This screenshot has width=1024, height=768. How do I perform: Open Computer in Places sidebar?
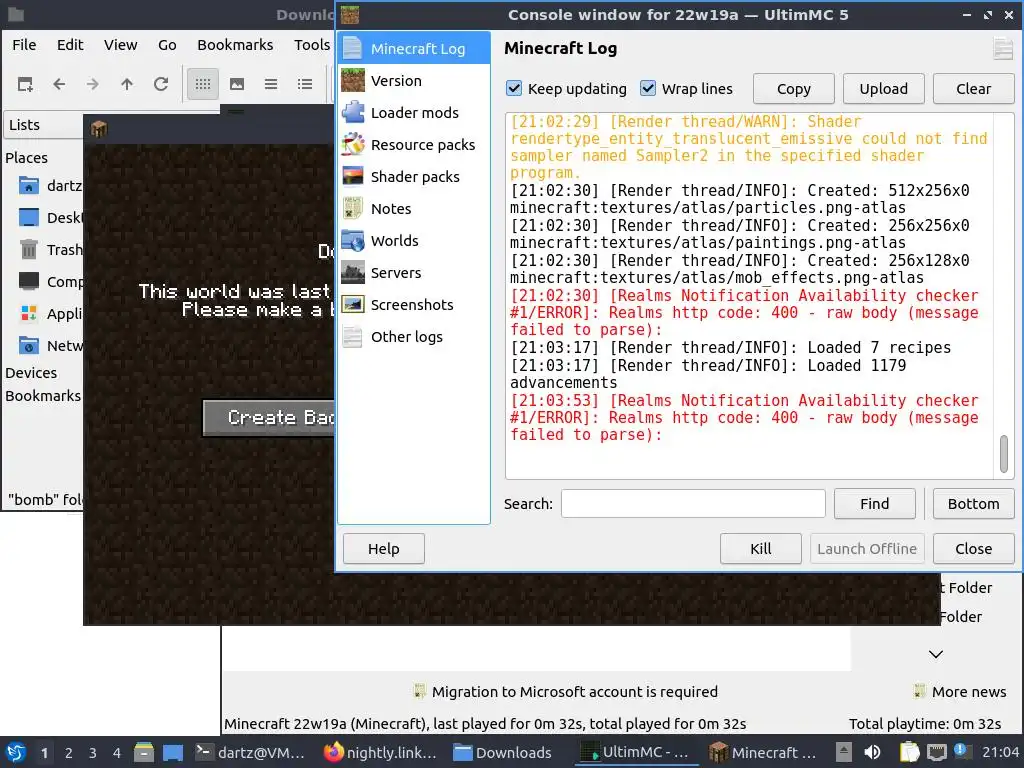[x=50, y=281]
